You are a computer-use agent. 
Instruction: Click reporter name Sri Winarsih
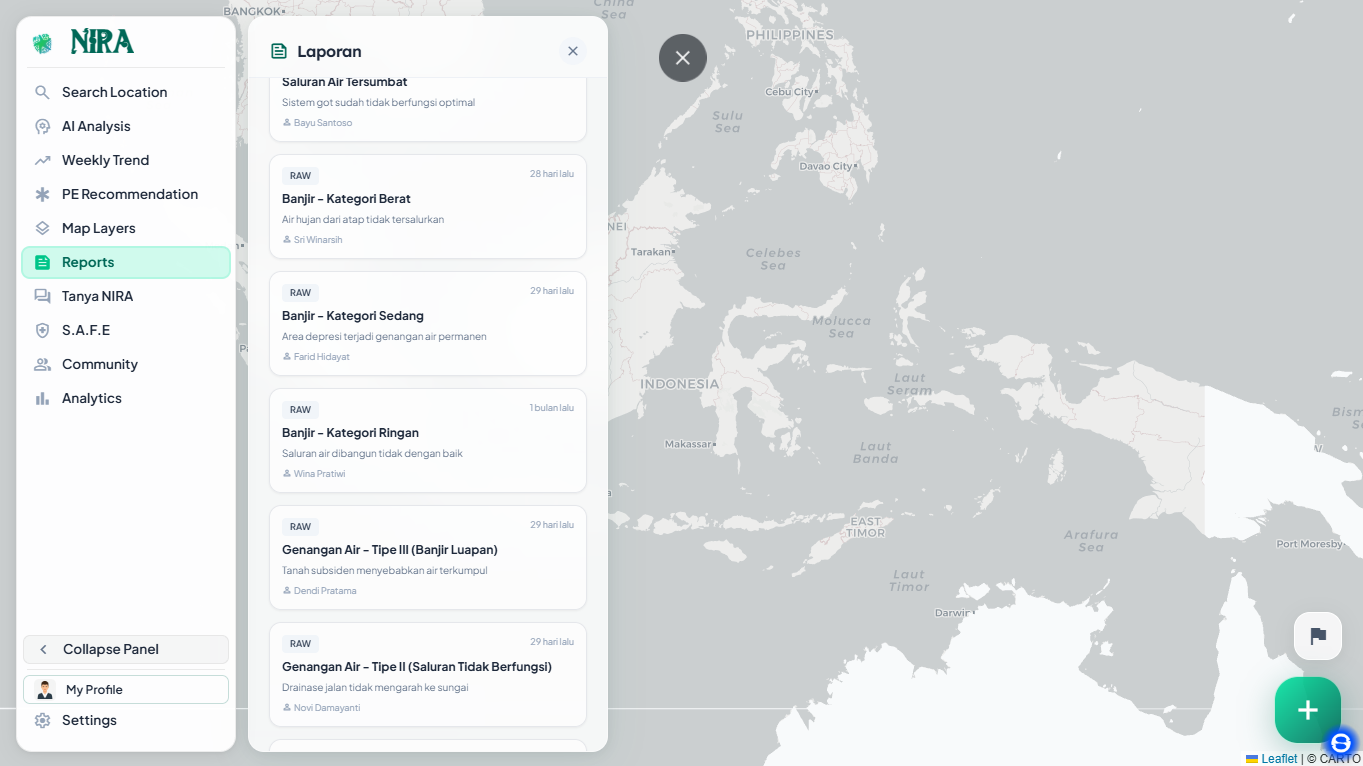coord(318,240)
